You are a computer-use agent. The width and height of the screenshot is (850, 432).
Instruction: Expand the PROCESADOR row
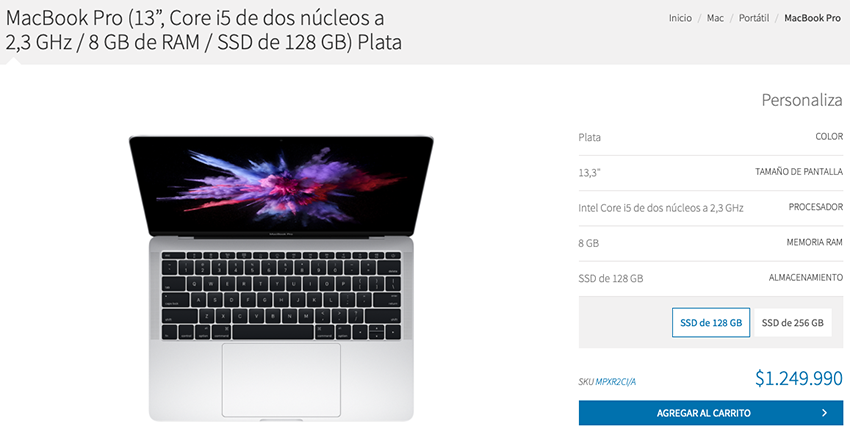click(x=711, y=208)
